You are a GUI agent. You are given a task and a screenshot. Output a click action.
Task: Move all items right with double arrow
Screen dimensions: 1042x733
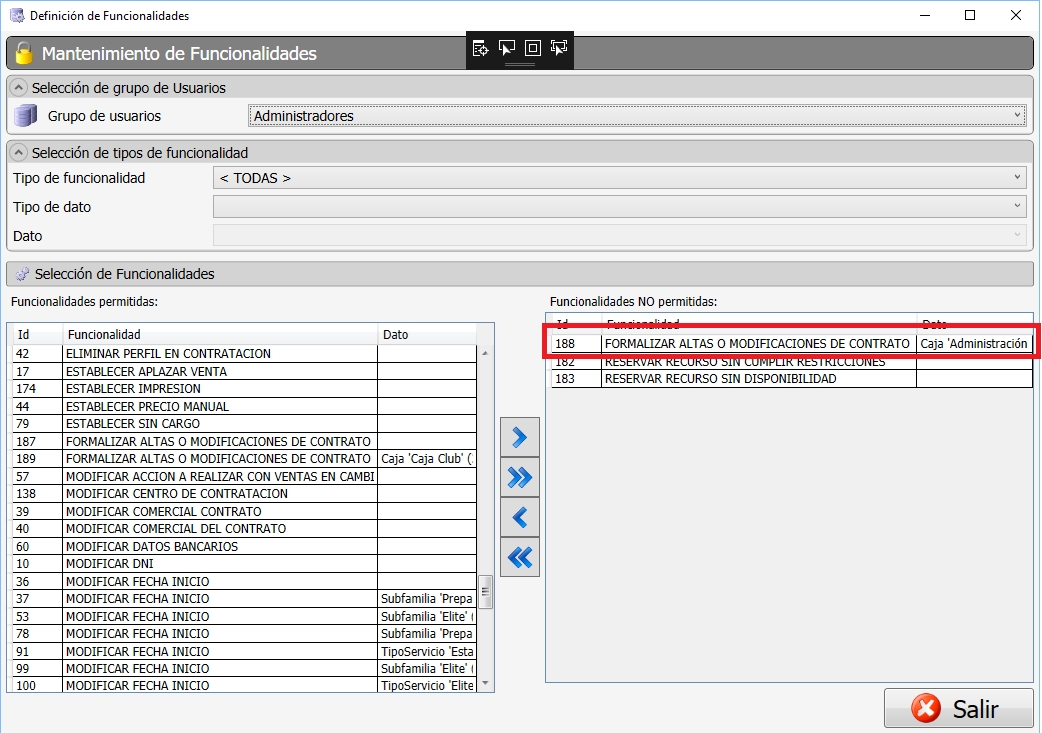tap(520, 477)
